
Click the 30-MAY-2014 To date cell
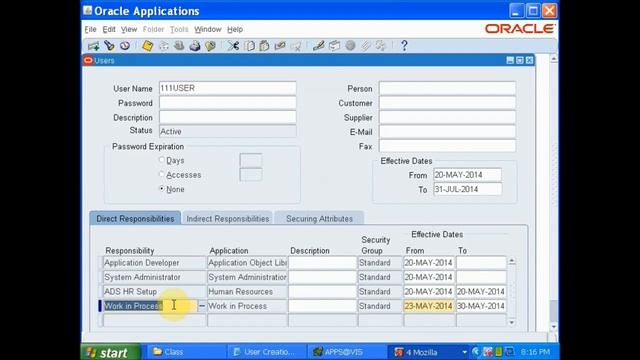click(x=481, y=306)
